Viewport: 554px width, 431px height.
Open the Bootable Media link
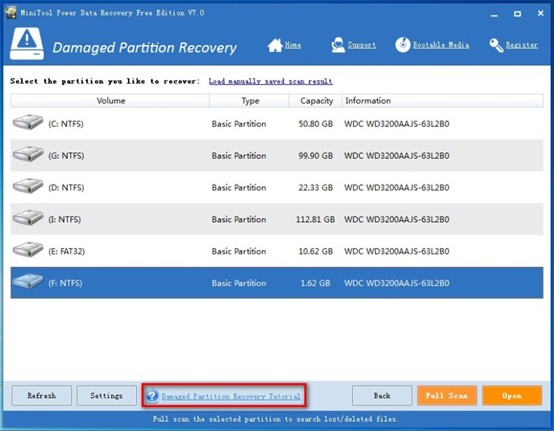[441, 45]
